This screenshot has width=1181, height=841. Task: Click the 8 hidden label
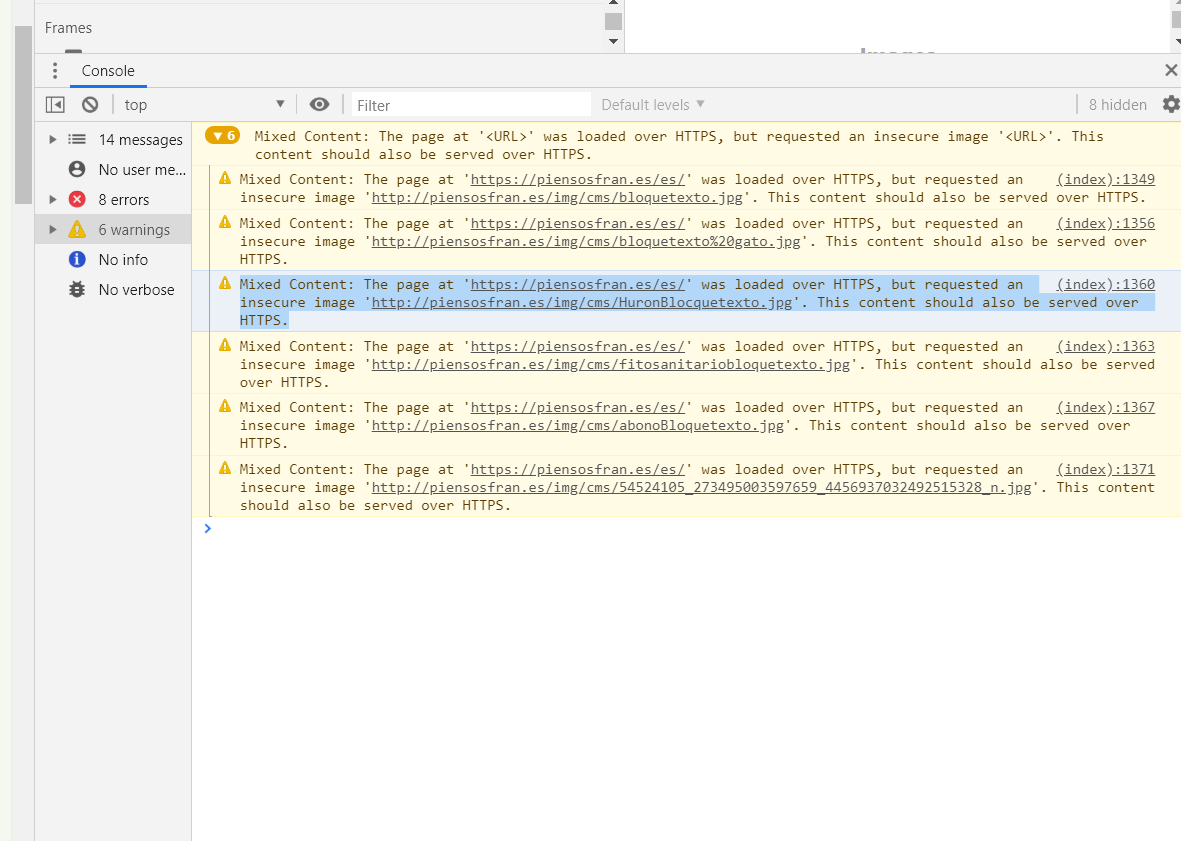tap(1117, 105)
